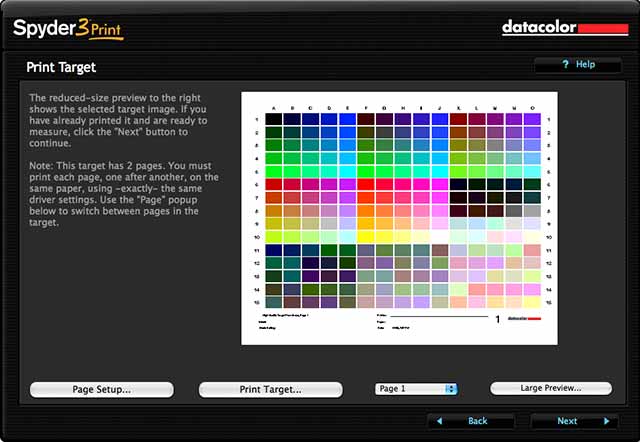Click the Spyder3Print logo
The width and height of the screenshot is (640, 442).
click(68, 29)
